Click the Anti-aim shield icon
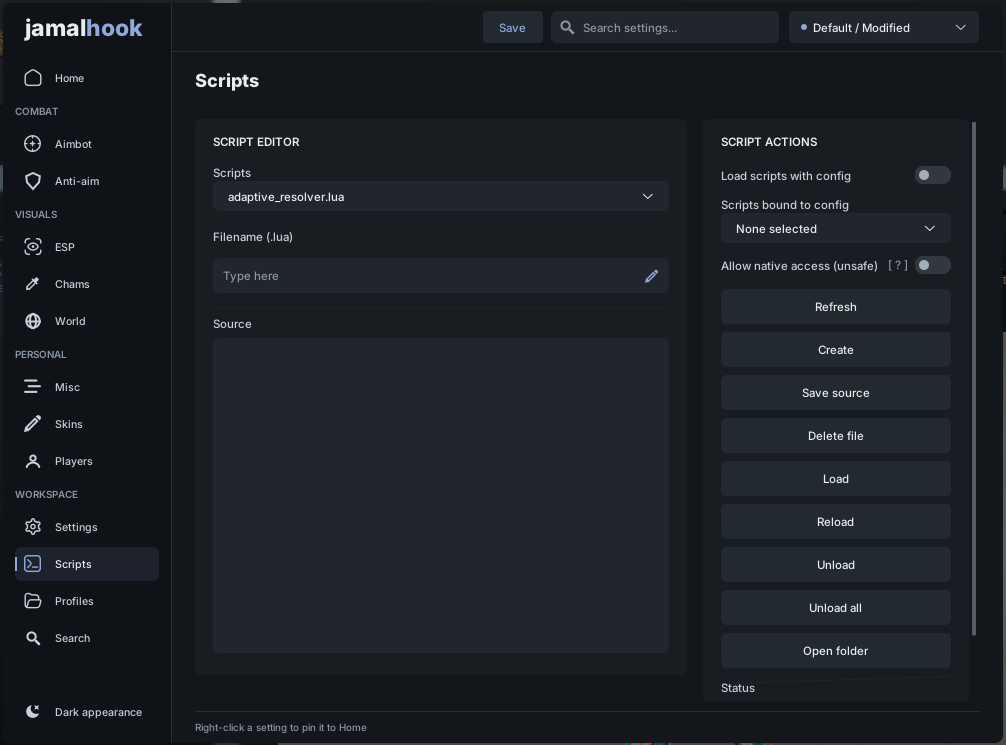 click(x=33, y=181)
